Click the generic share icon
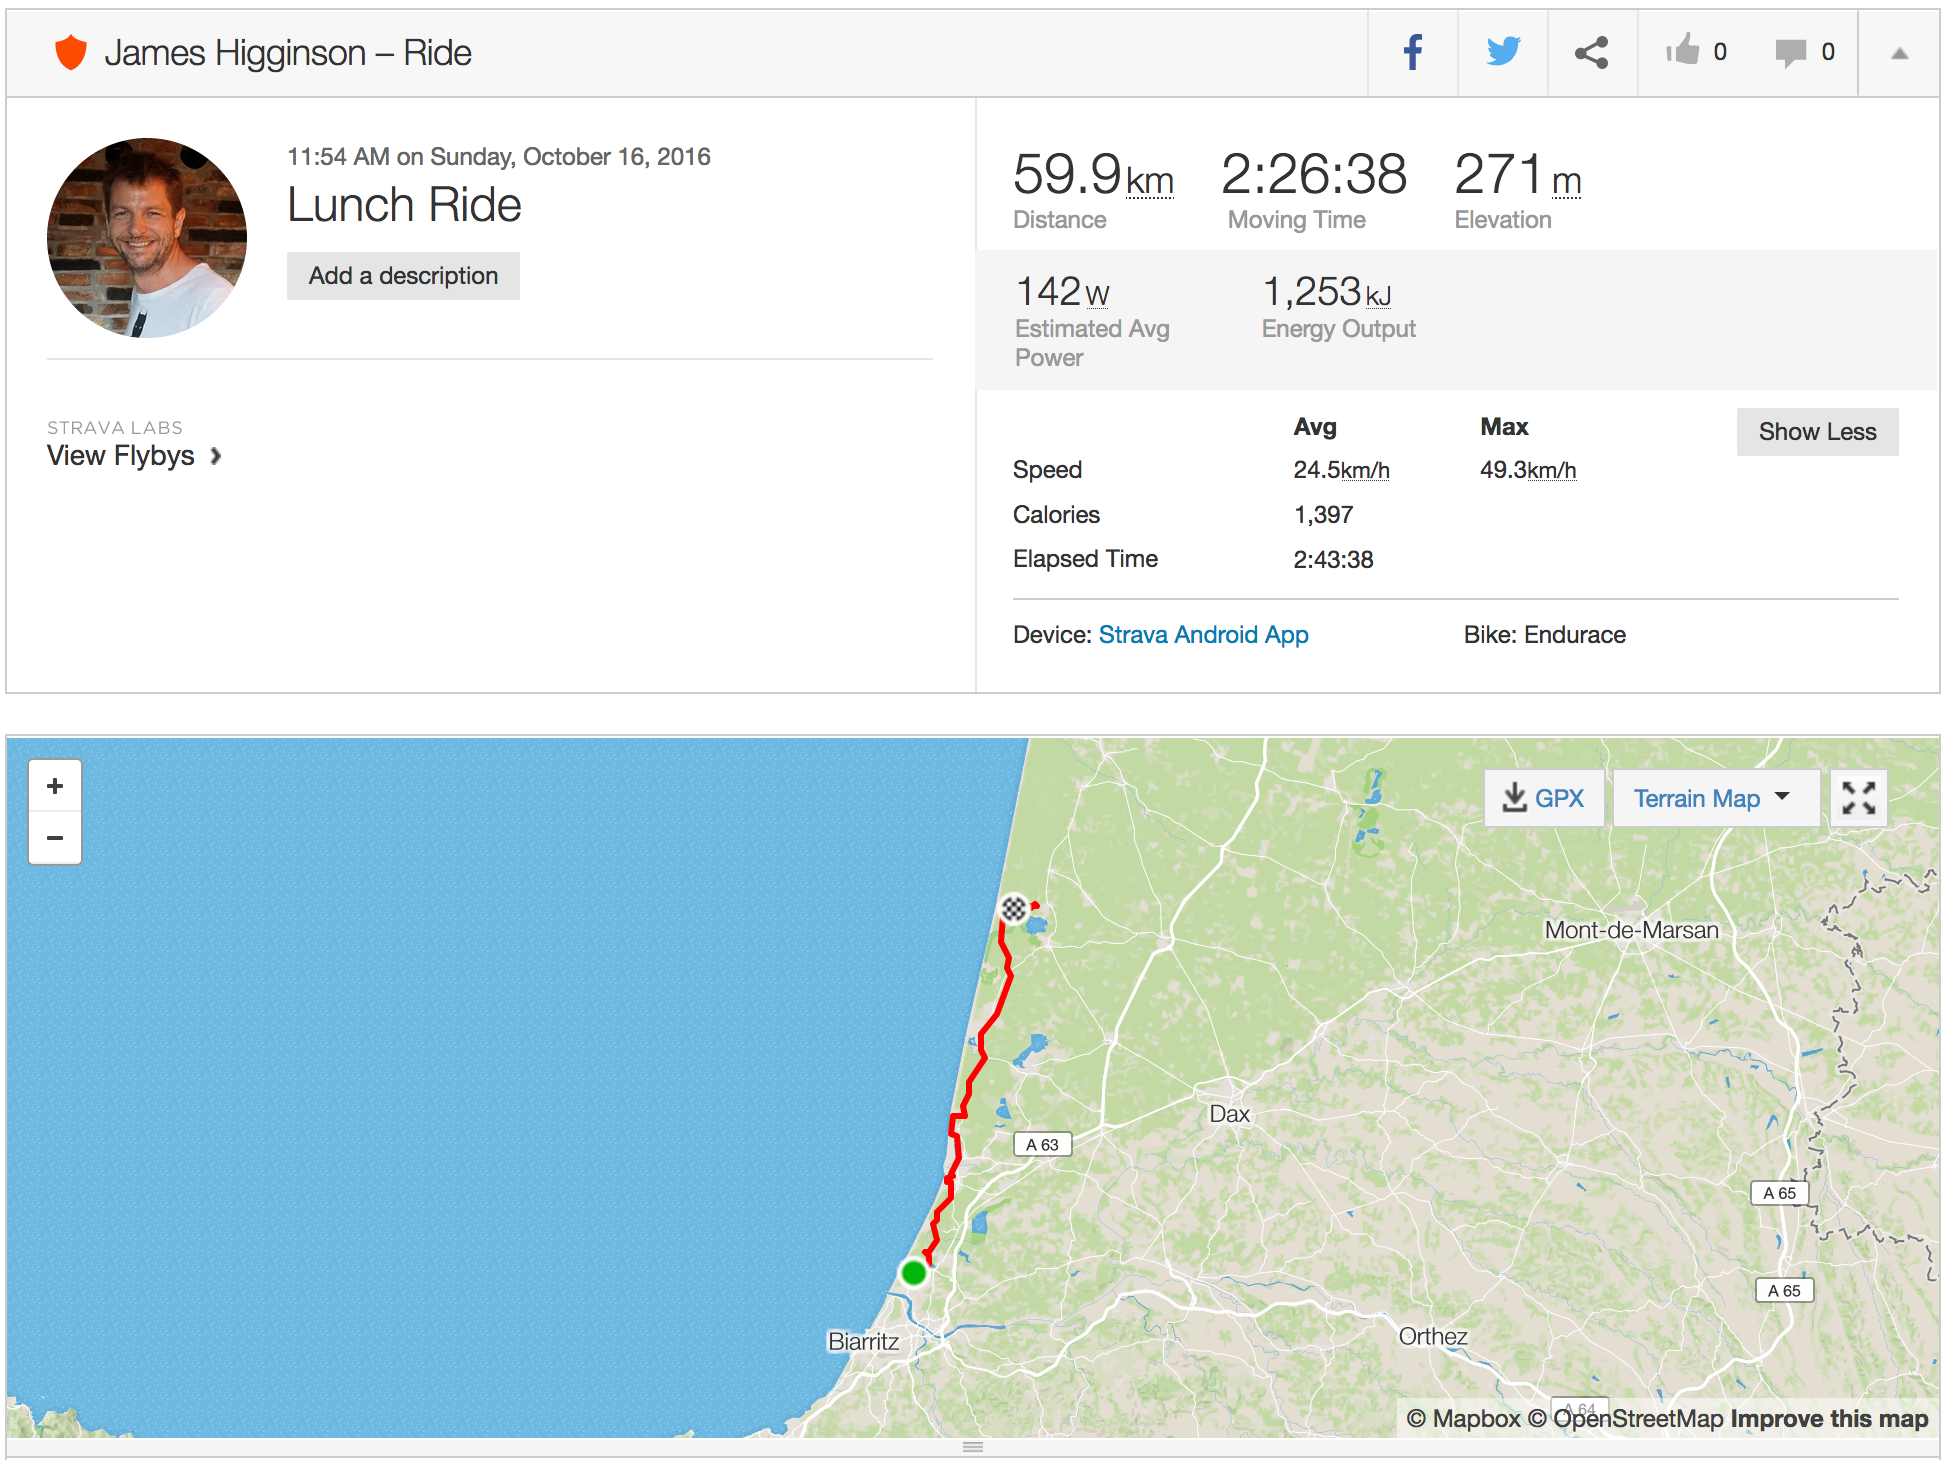The height and width of the screenshot is (1460, 1946). coord(1591,53)
